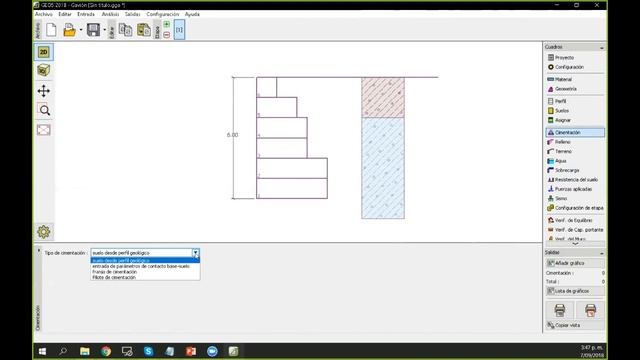Open the Sismo frame
640x360 pixels.
pyautogui.click(x=575, y=198)
